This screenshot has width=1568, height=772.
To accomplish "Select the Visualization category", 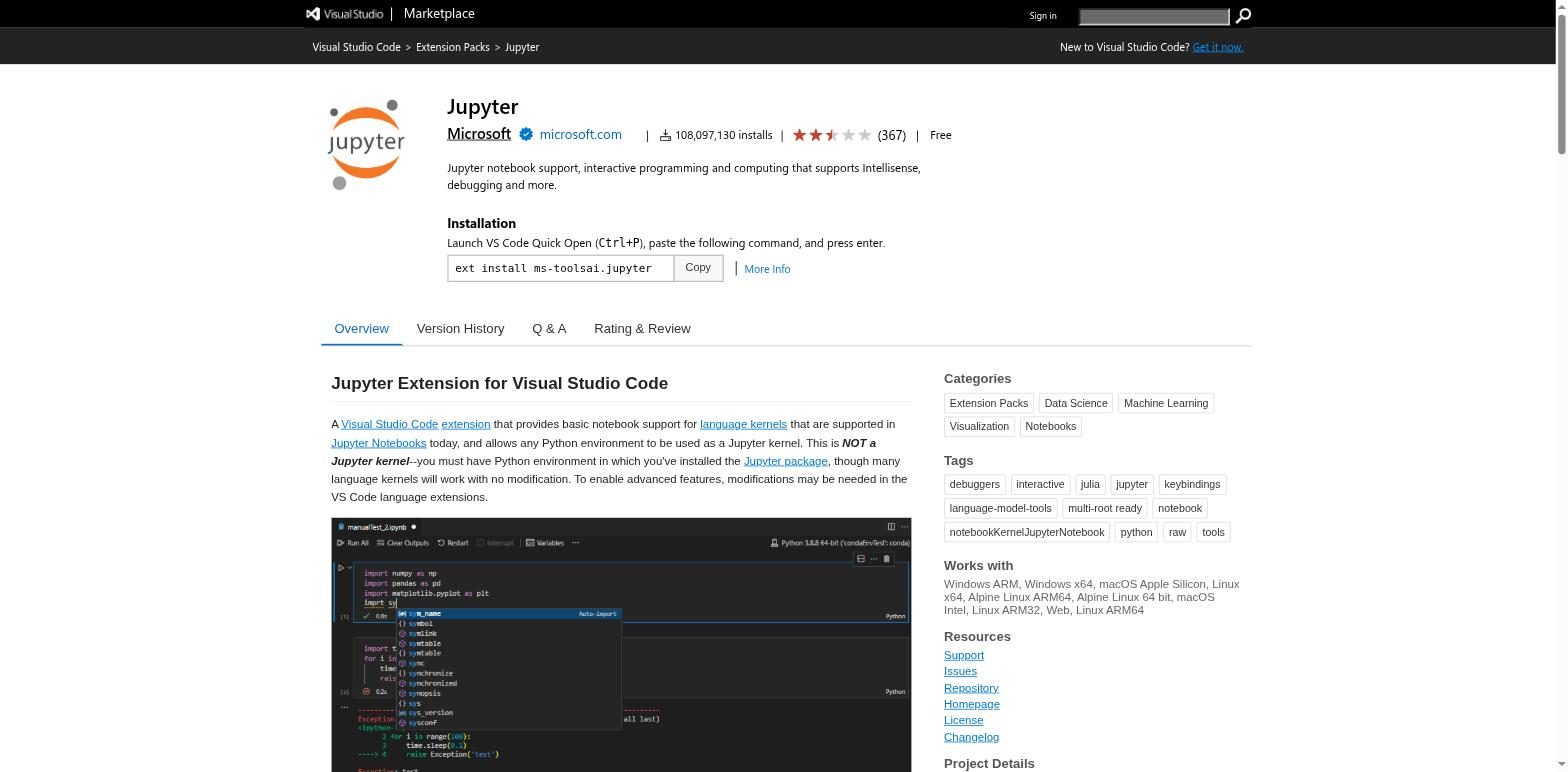I will tap(979, 426).
